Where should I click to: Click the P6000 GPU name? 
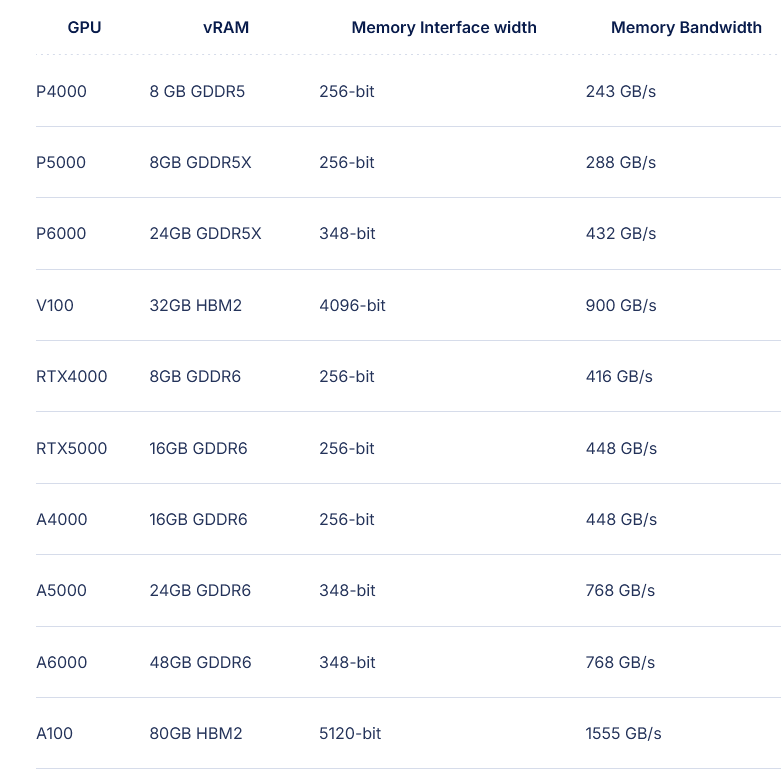coord(61,234)
